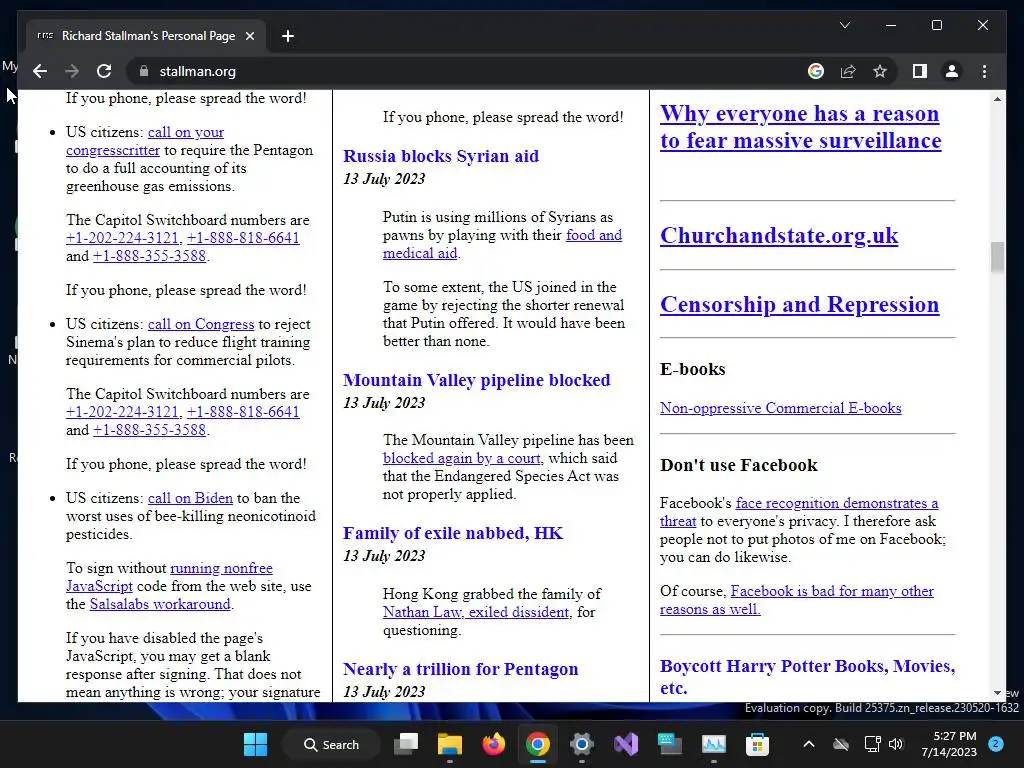
Task: Click scrollbar down arrow
Action: pos(997,693)
